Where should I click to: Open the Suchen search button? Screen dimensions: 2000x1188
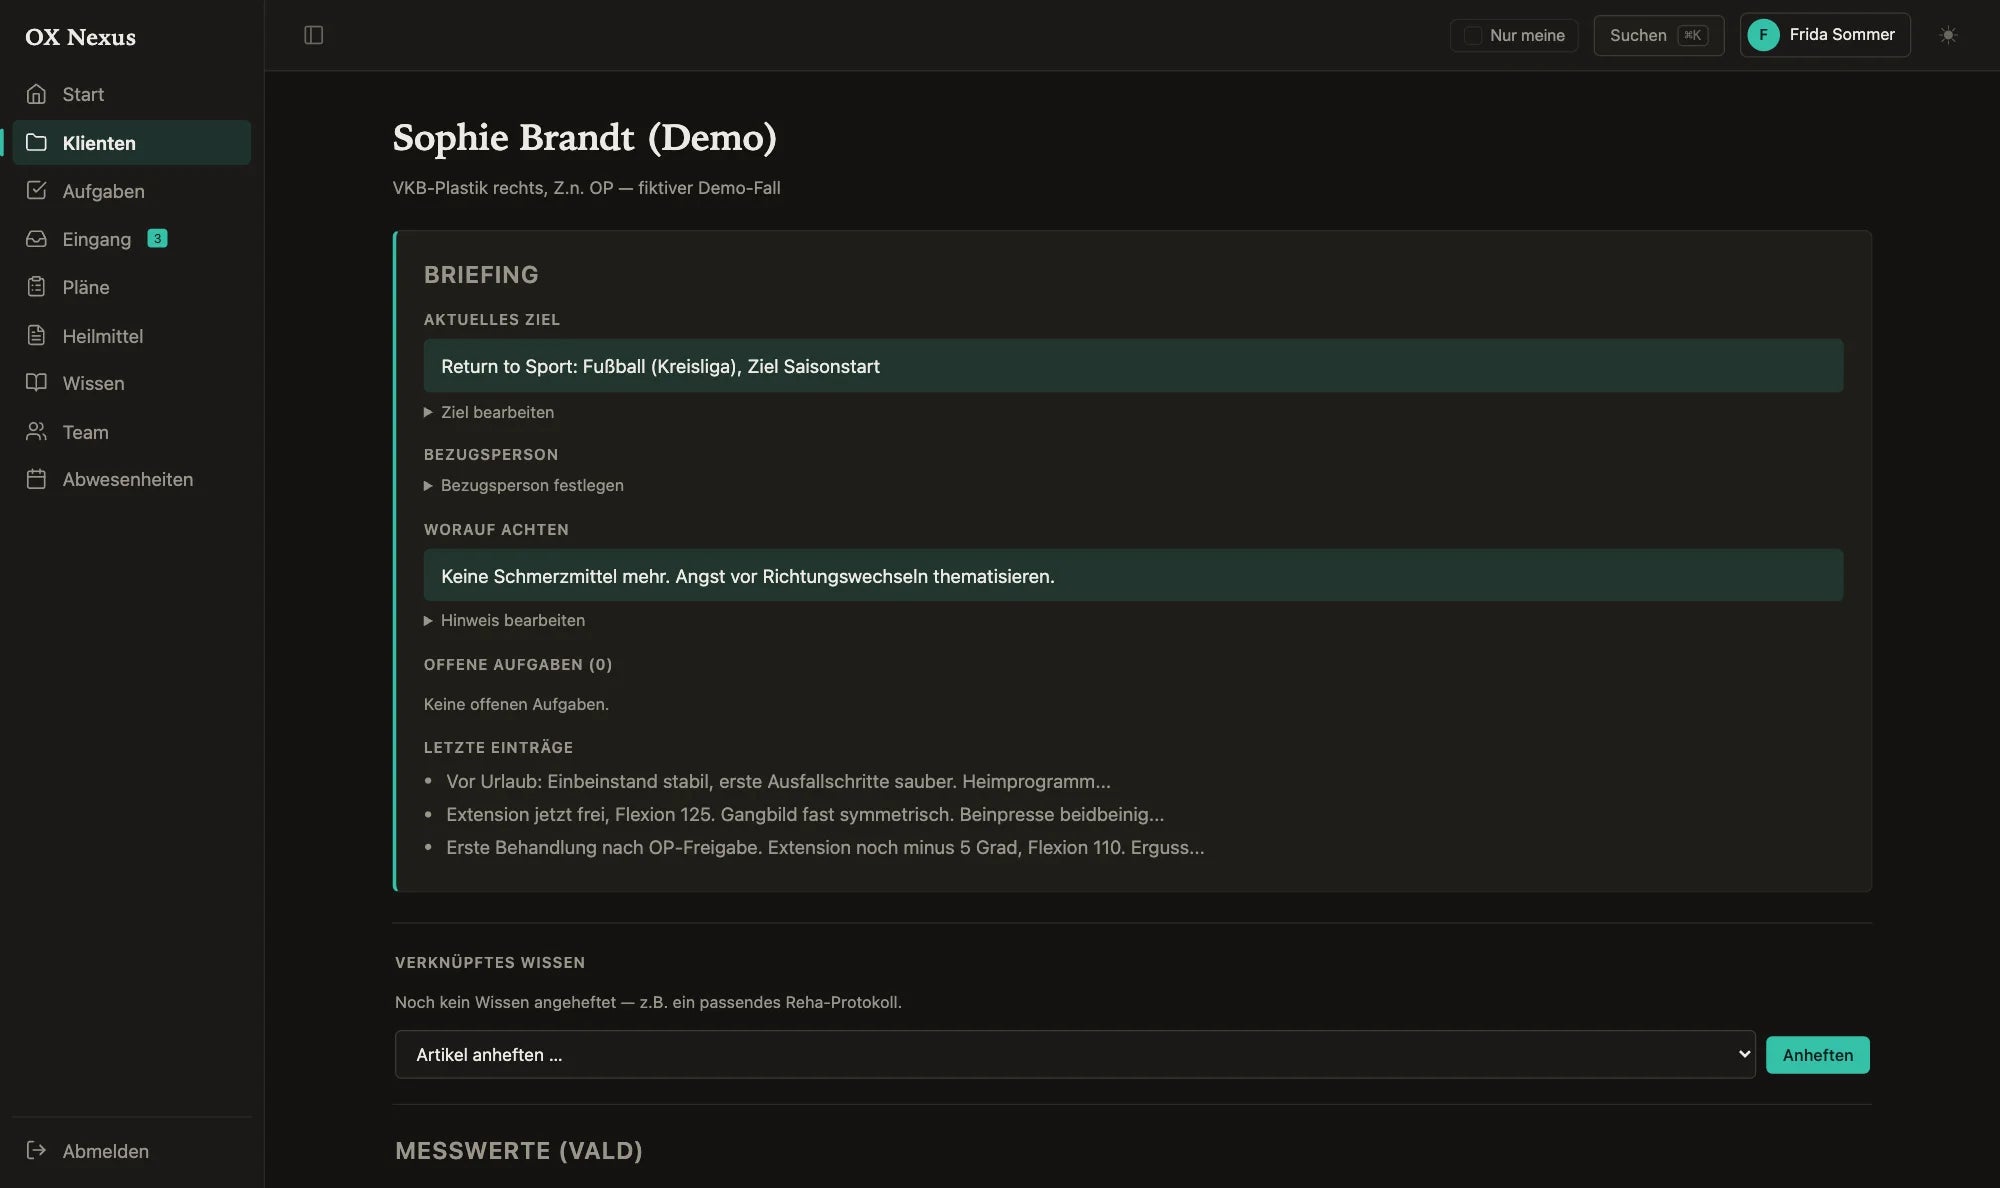click(1658, 35)
